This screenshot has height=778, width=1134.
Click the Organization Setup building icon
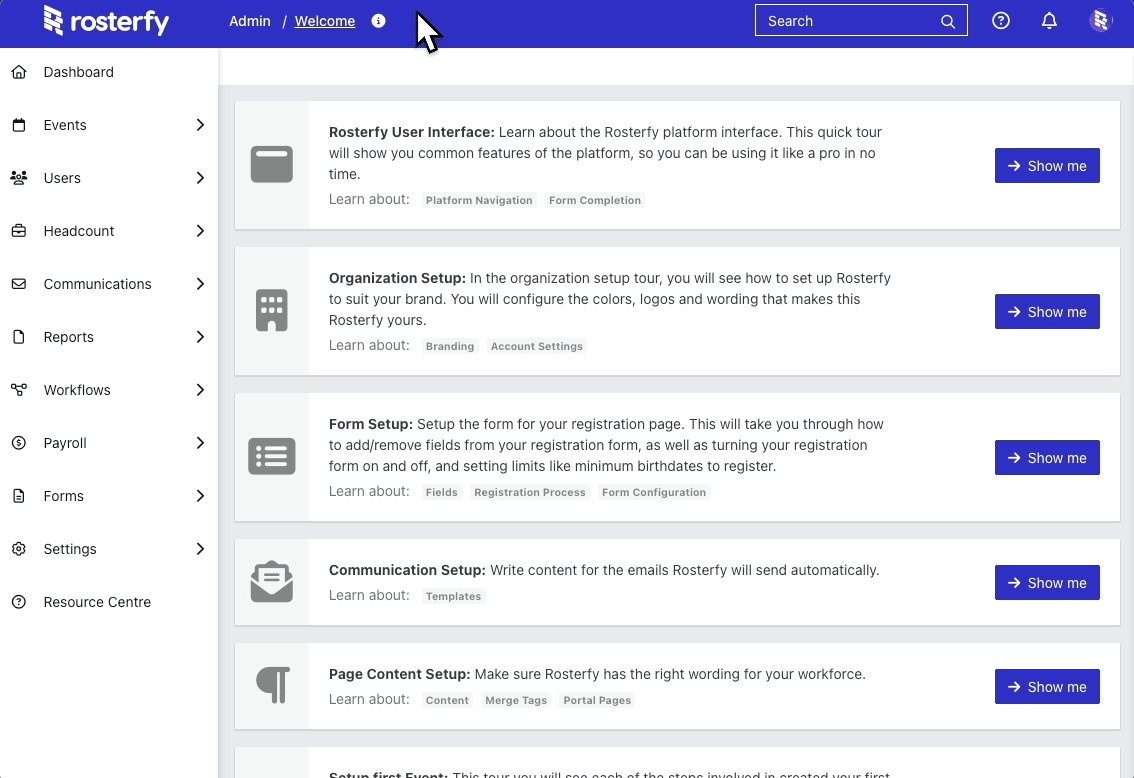click(x=272, y=310)
